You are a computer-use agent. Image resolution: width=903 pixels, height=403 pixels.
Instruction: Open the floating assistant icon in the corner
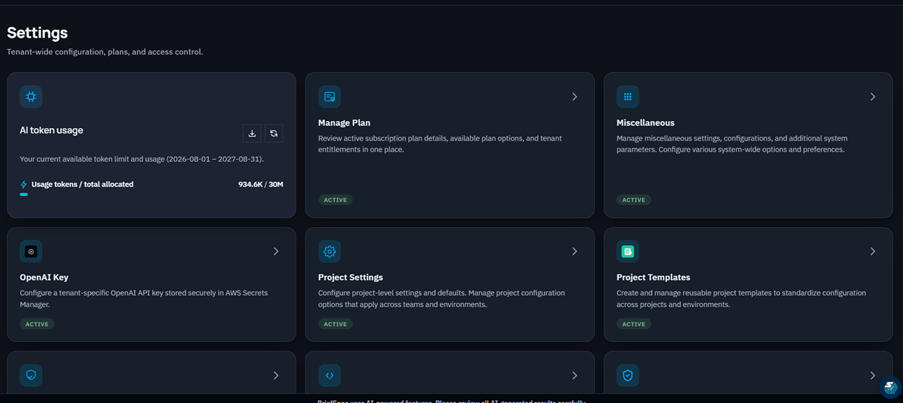890,386
